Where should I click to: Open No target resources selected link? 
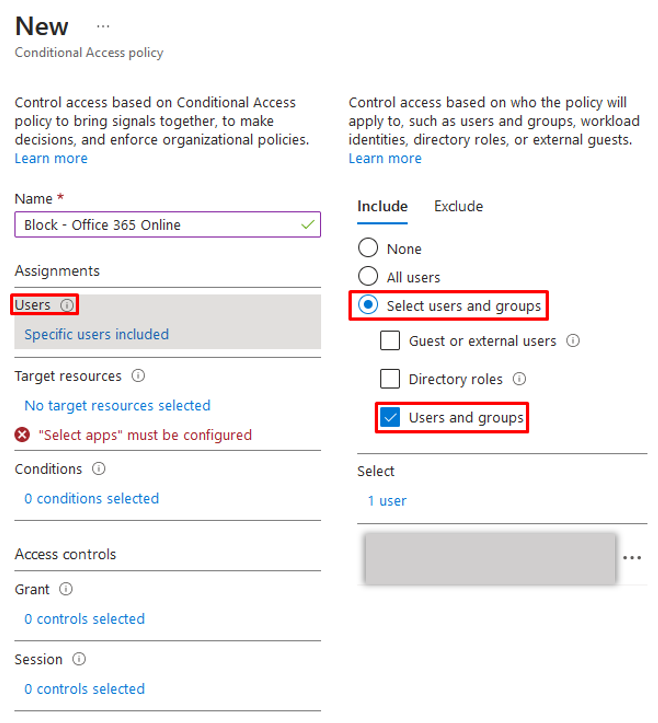point(117,406)
